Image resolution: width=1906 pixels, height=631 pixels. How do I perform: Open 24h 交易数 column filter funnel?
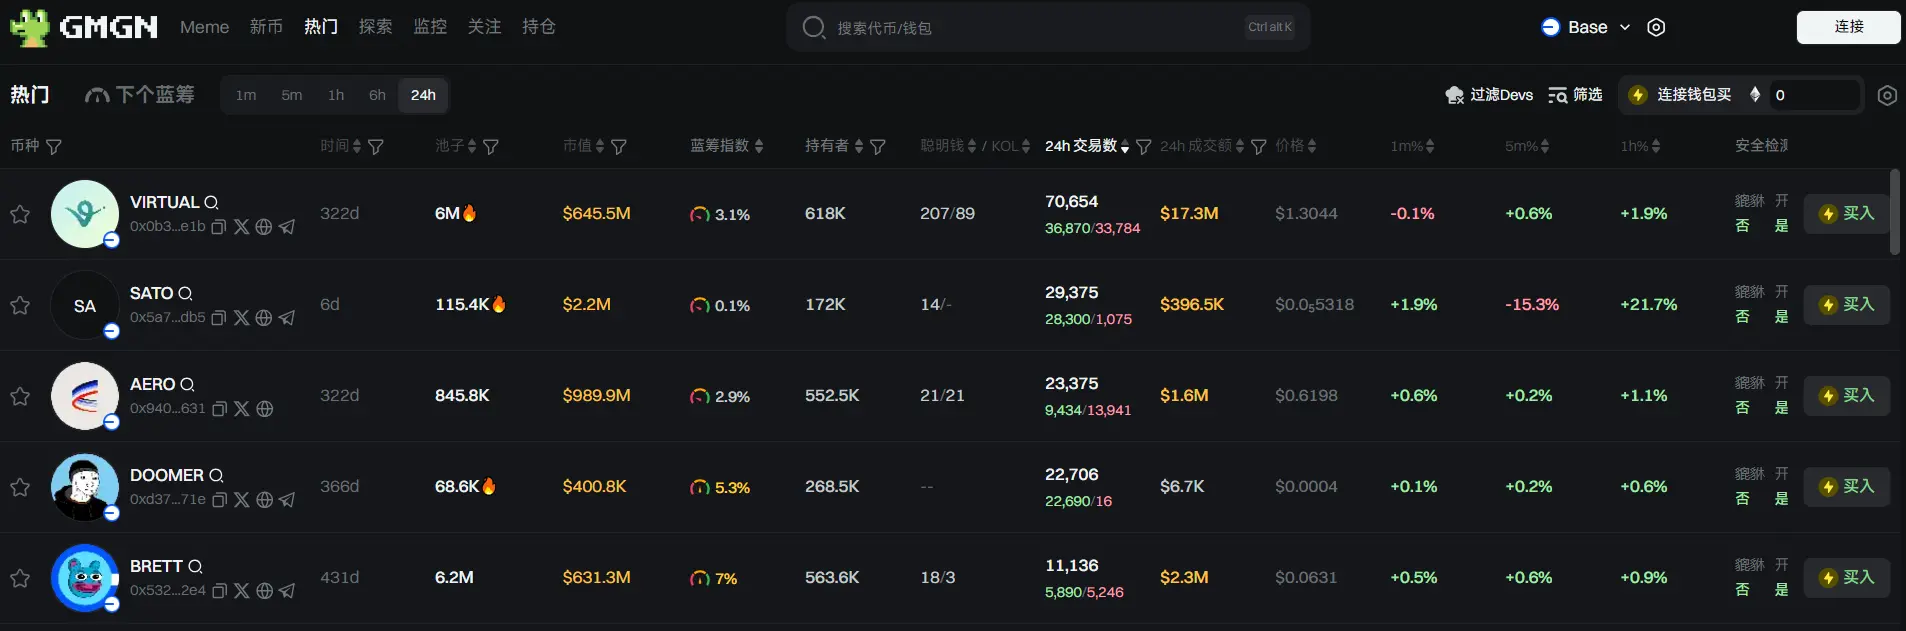[x=1144, y=147]
